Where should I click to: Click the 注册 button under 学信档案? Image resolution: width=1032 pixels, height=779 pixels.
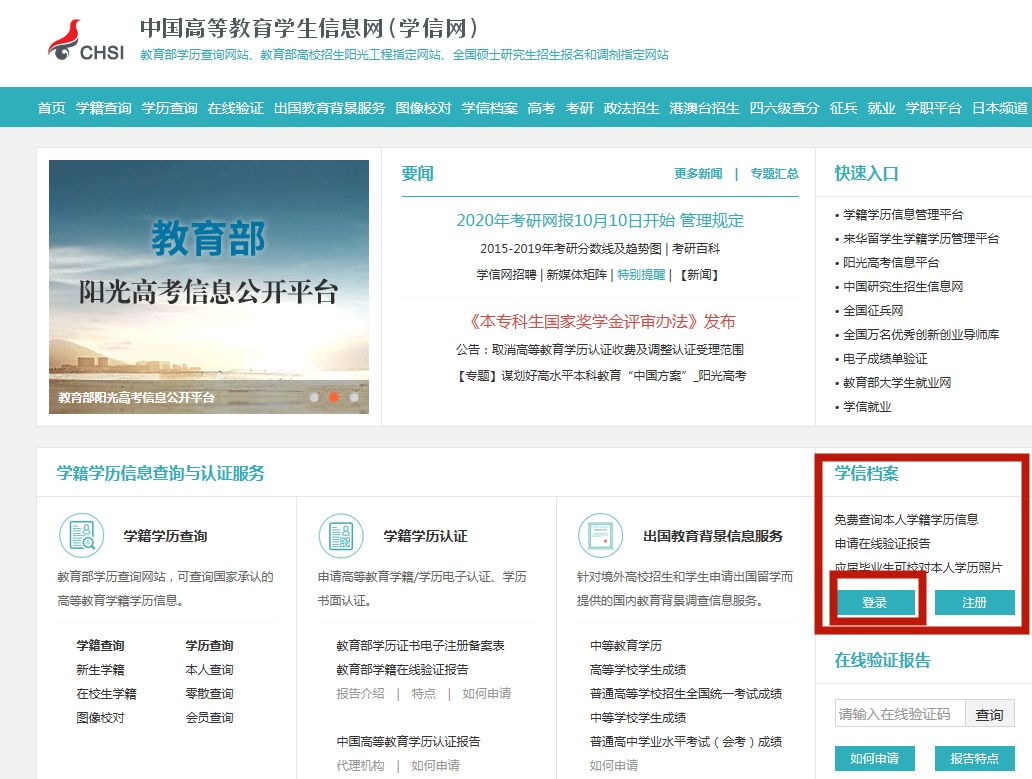point(974,603)
